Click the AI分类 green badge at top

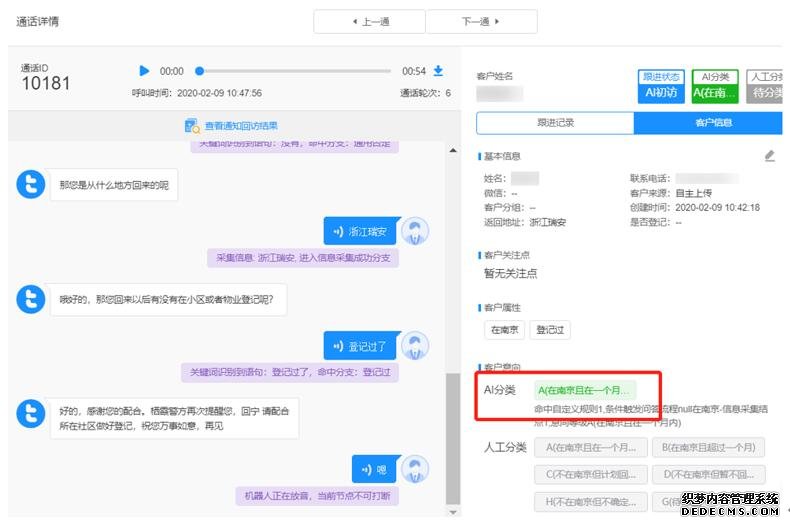(x=715, y=87)
